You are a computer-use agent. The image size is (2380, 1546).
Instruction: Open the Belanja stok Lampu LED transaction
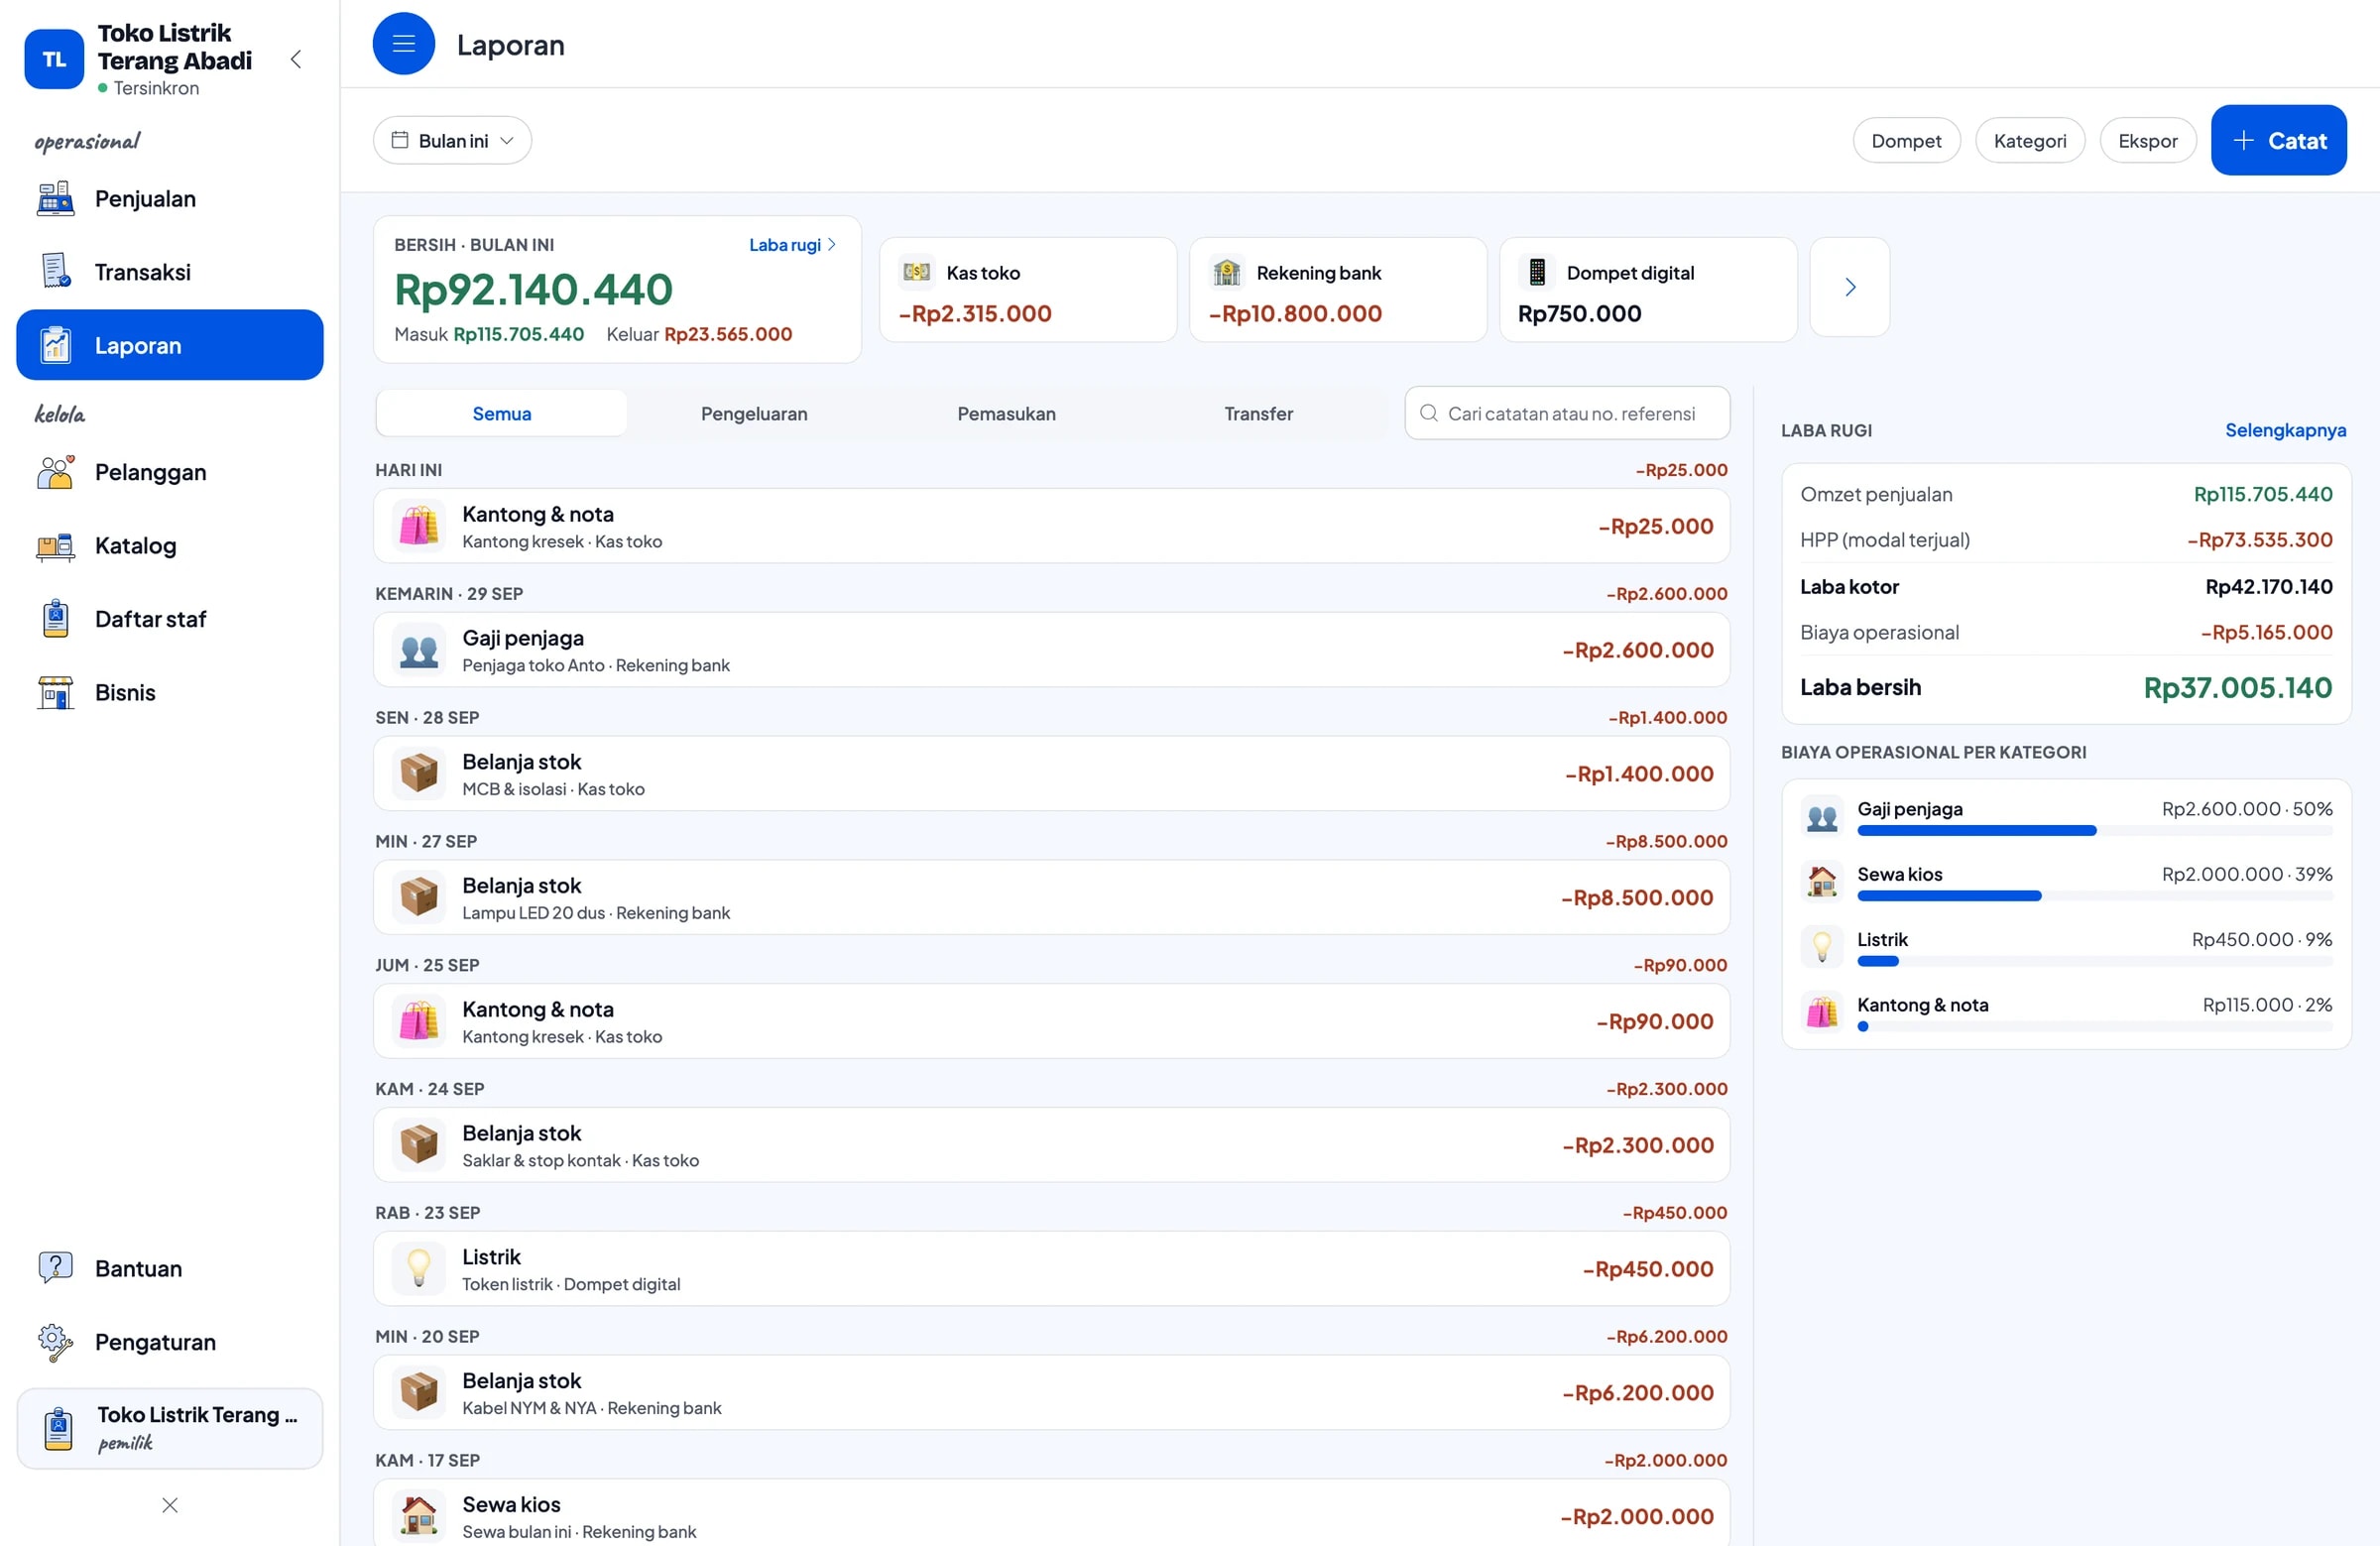click(1051, 898)
